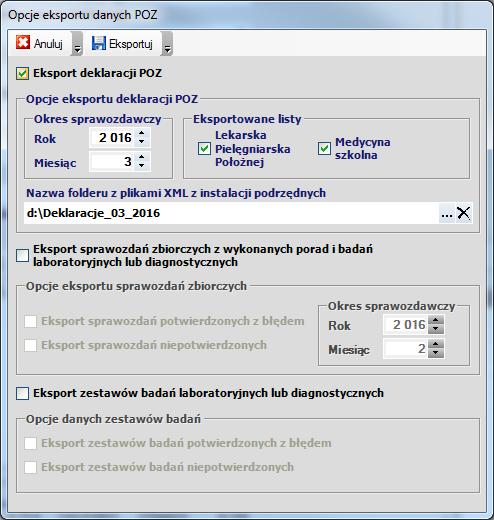This screenshot has width=494, height=520.
Task: Uncheck Eksport deklaracji POZ checkbox
Action: click(x=23, y=73)
